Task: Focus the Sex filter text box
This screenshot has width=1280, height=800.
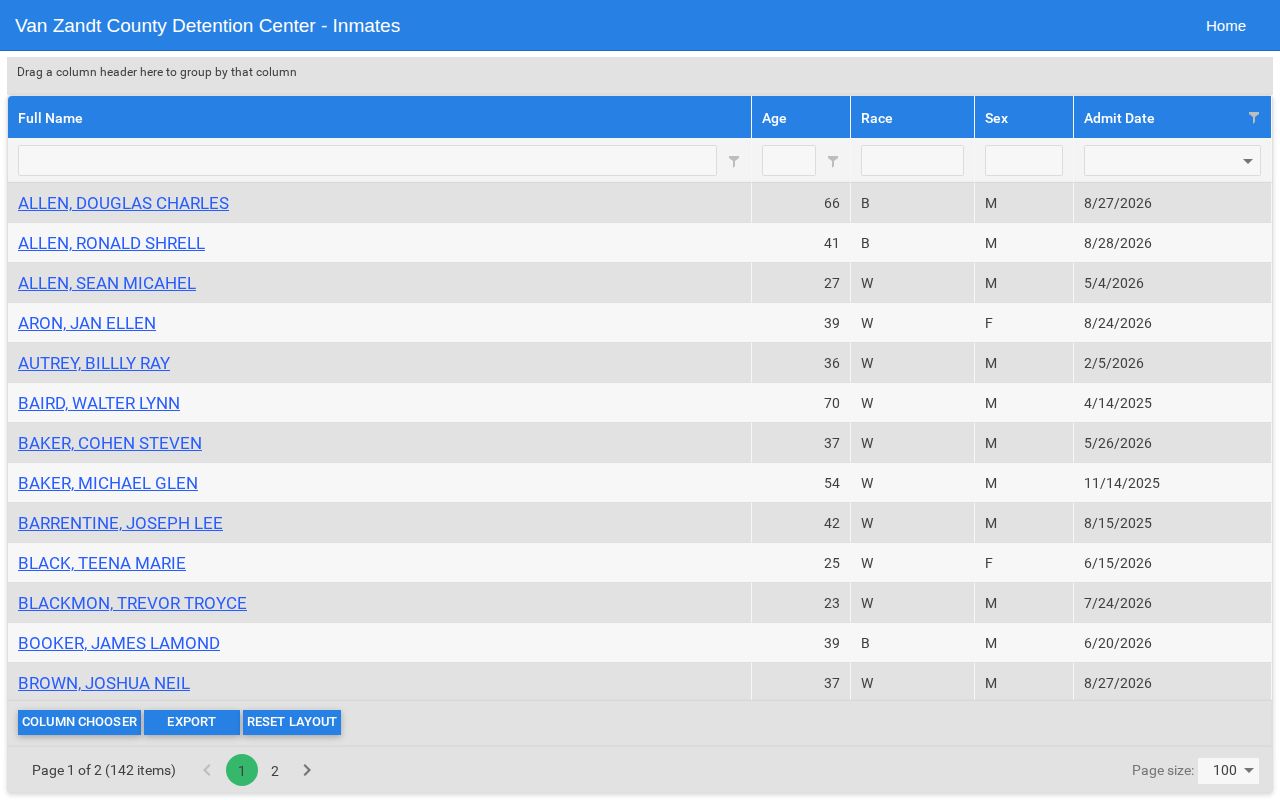Action: tap(1024, 161)
